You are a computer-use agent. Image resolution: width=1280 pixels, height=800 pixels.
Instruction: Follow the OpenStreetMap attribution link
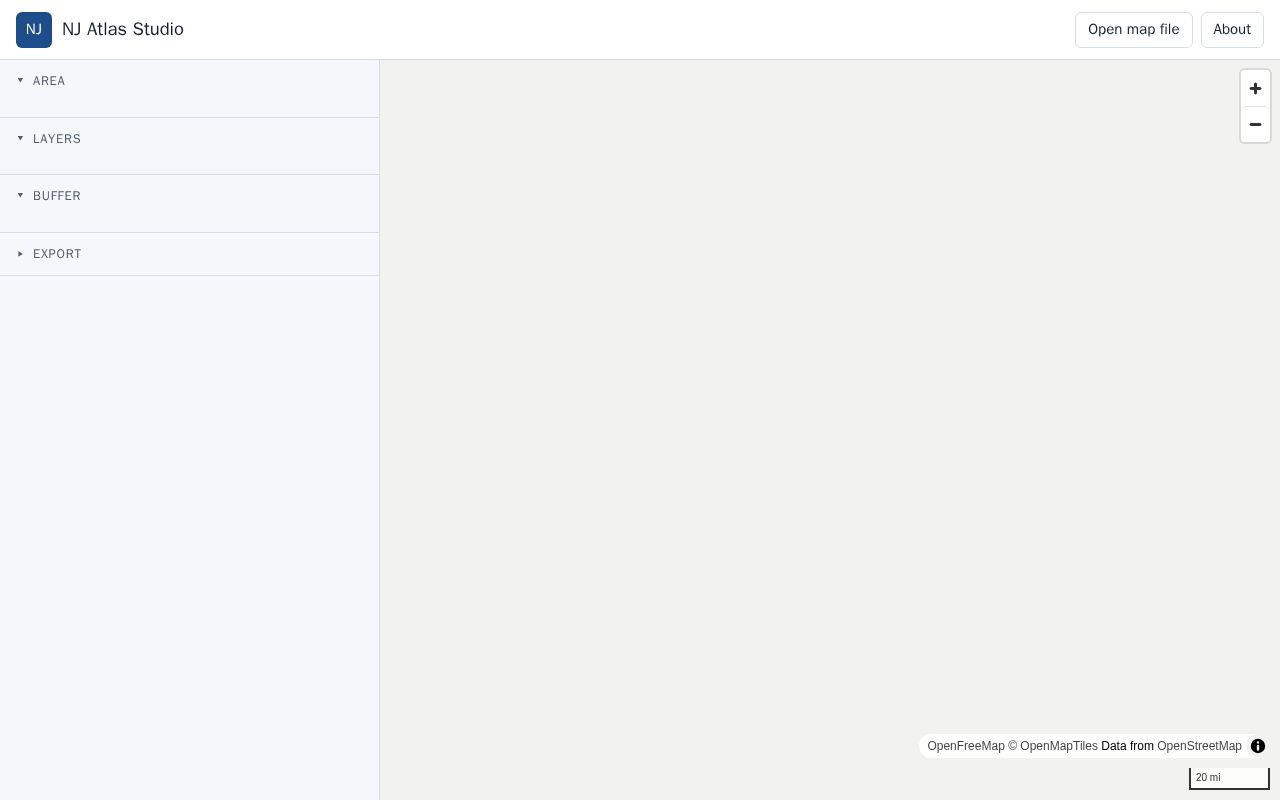pyautogui.click(x=1199, y=746)
